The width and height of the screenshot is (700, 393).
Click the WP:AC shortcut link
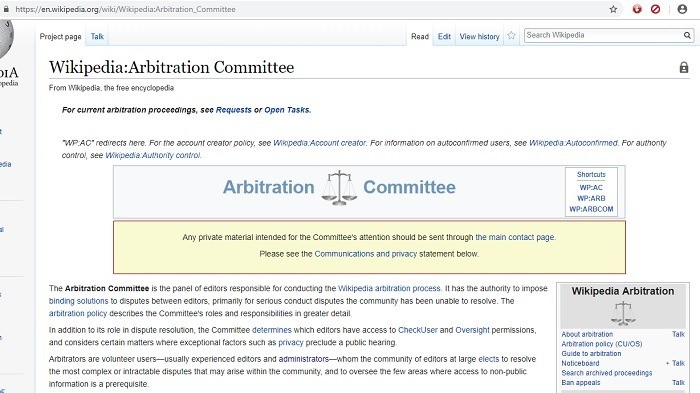tap(591, 188)
